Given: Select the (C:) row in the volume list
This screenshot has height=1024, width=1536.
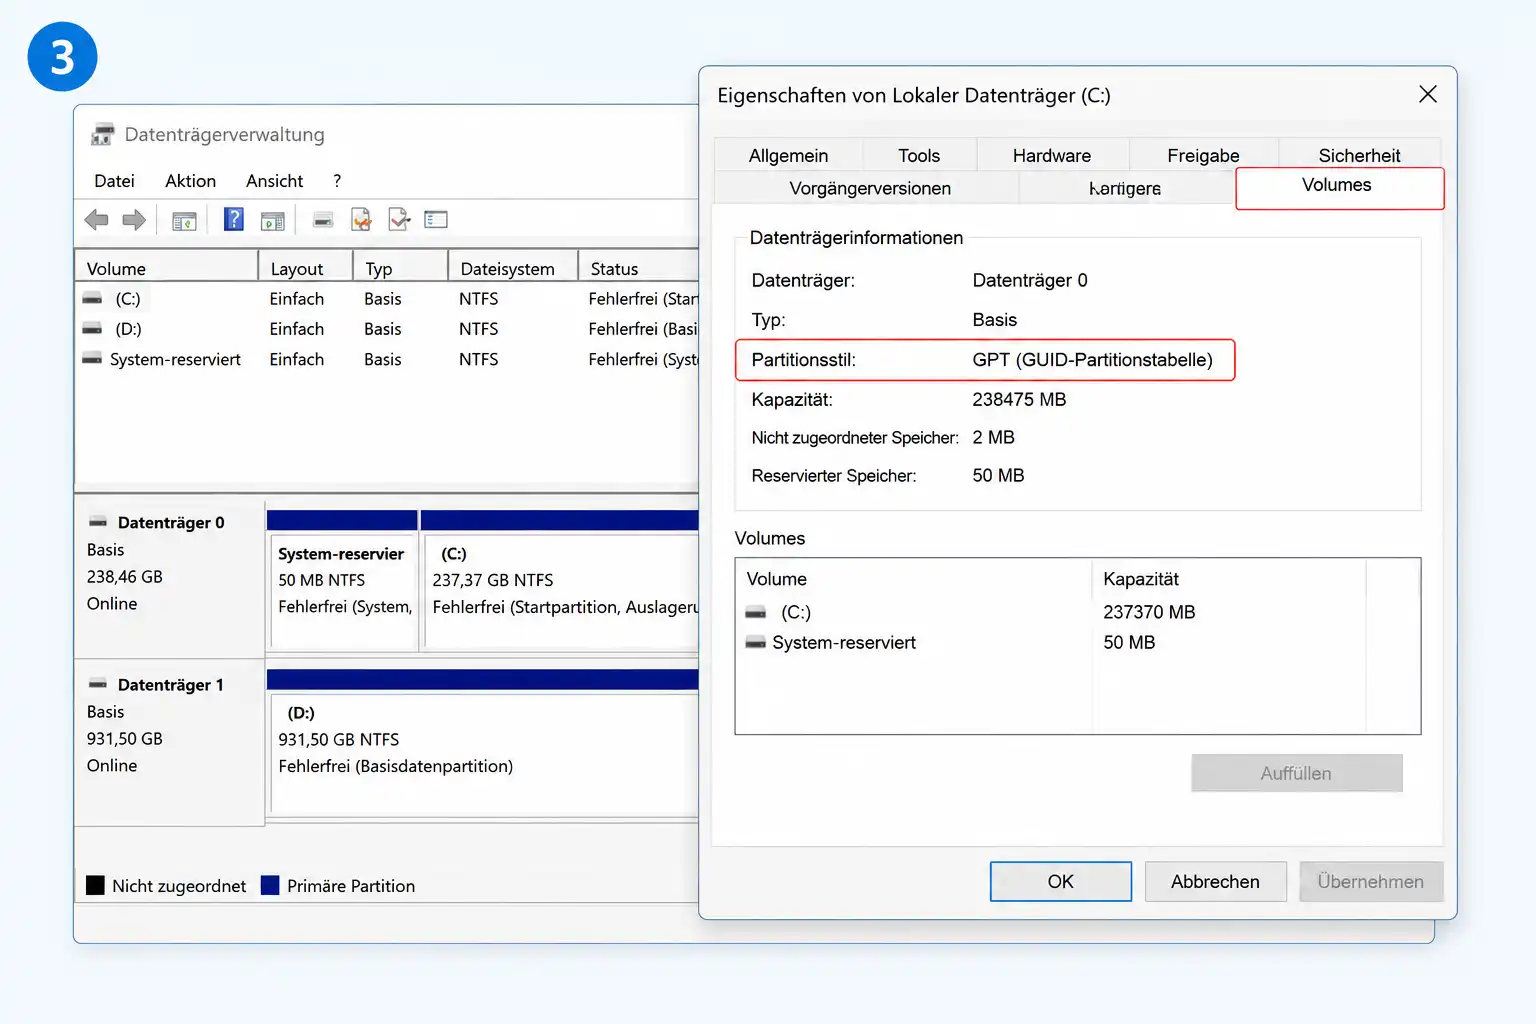Looking at the screenshot, I should click(x=388, y=298).
